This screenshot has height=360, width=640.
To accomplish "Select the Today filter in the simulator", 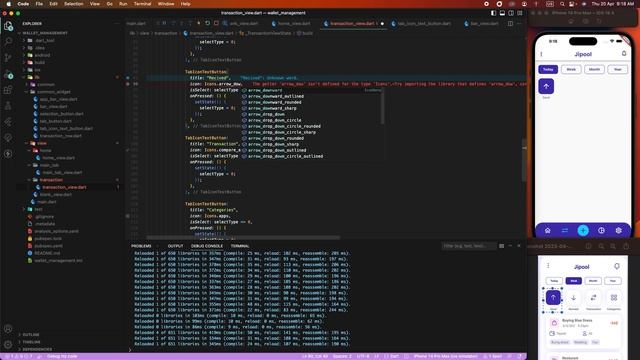I will pyautogui.click(x=548, y=69).
